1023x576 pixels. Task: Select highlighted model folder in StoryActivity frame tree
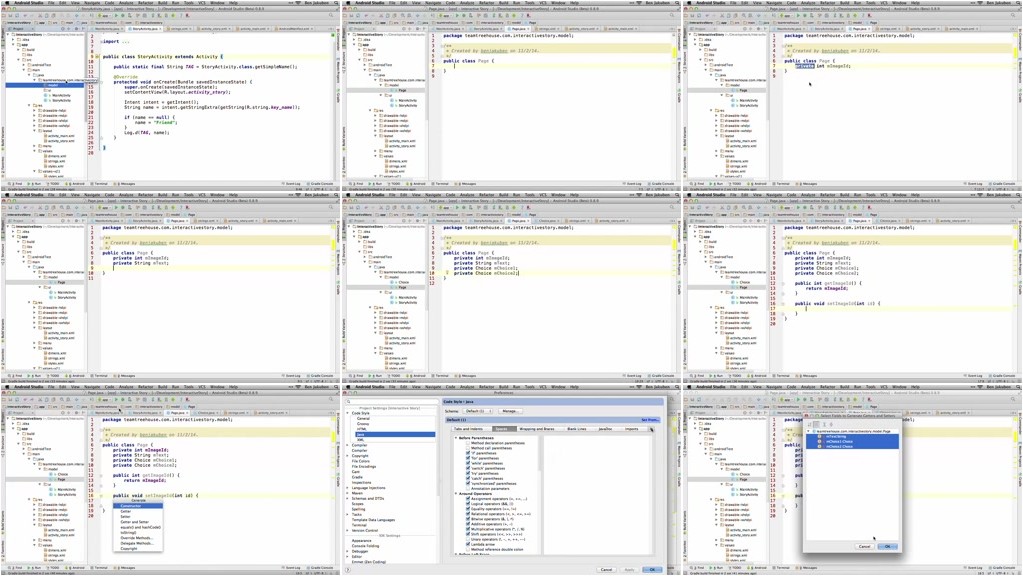45,85
